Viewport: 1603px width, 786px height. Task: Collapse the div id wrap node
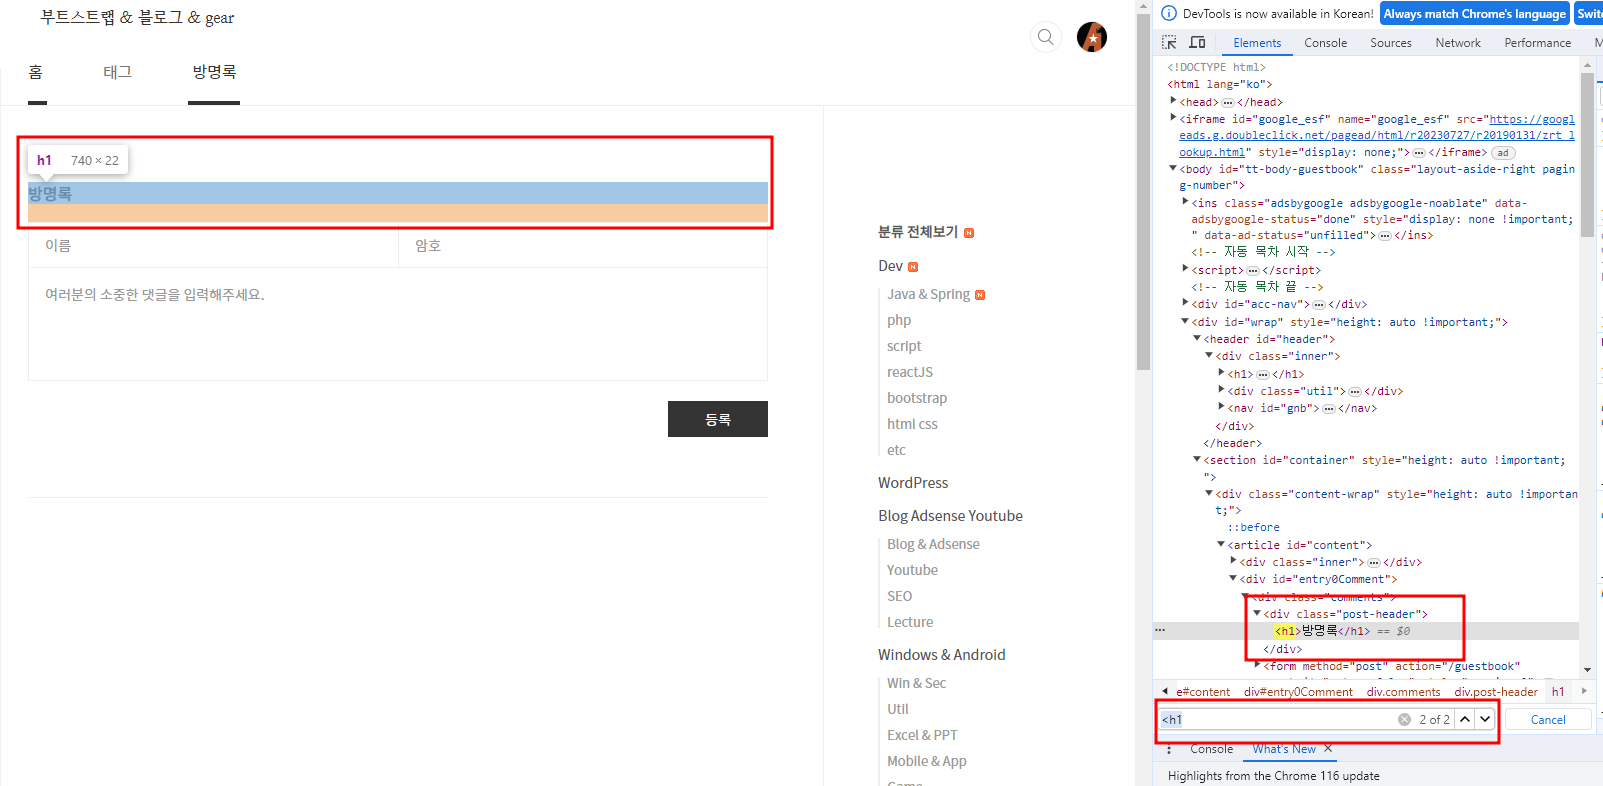(x=1185, y=321)
